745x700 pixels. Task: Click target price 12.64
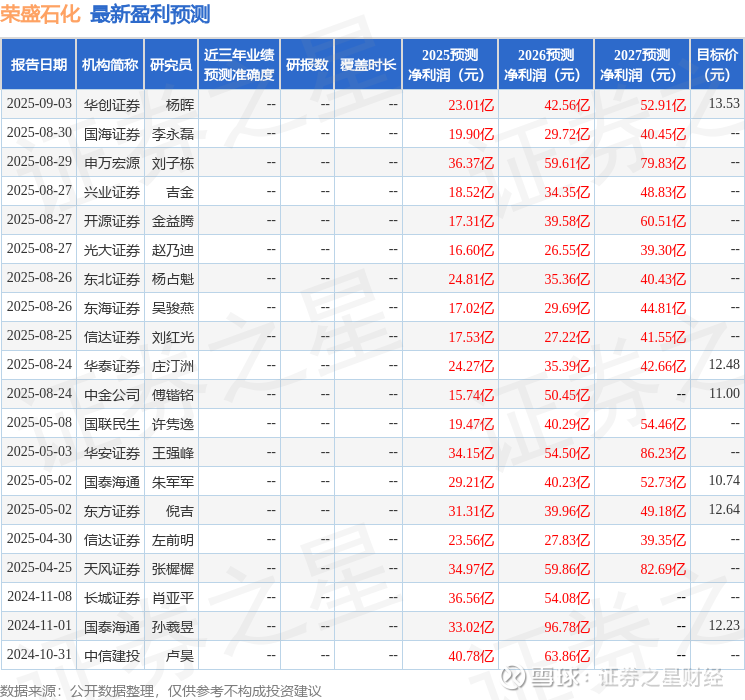(724, 509)
